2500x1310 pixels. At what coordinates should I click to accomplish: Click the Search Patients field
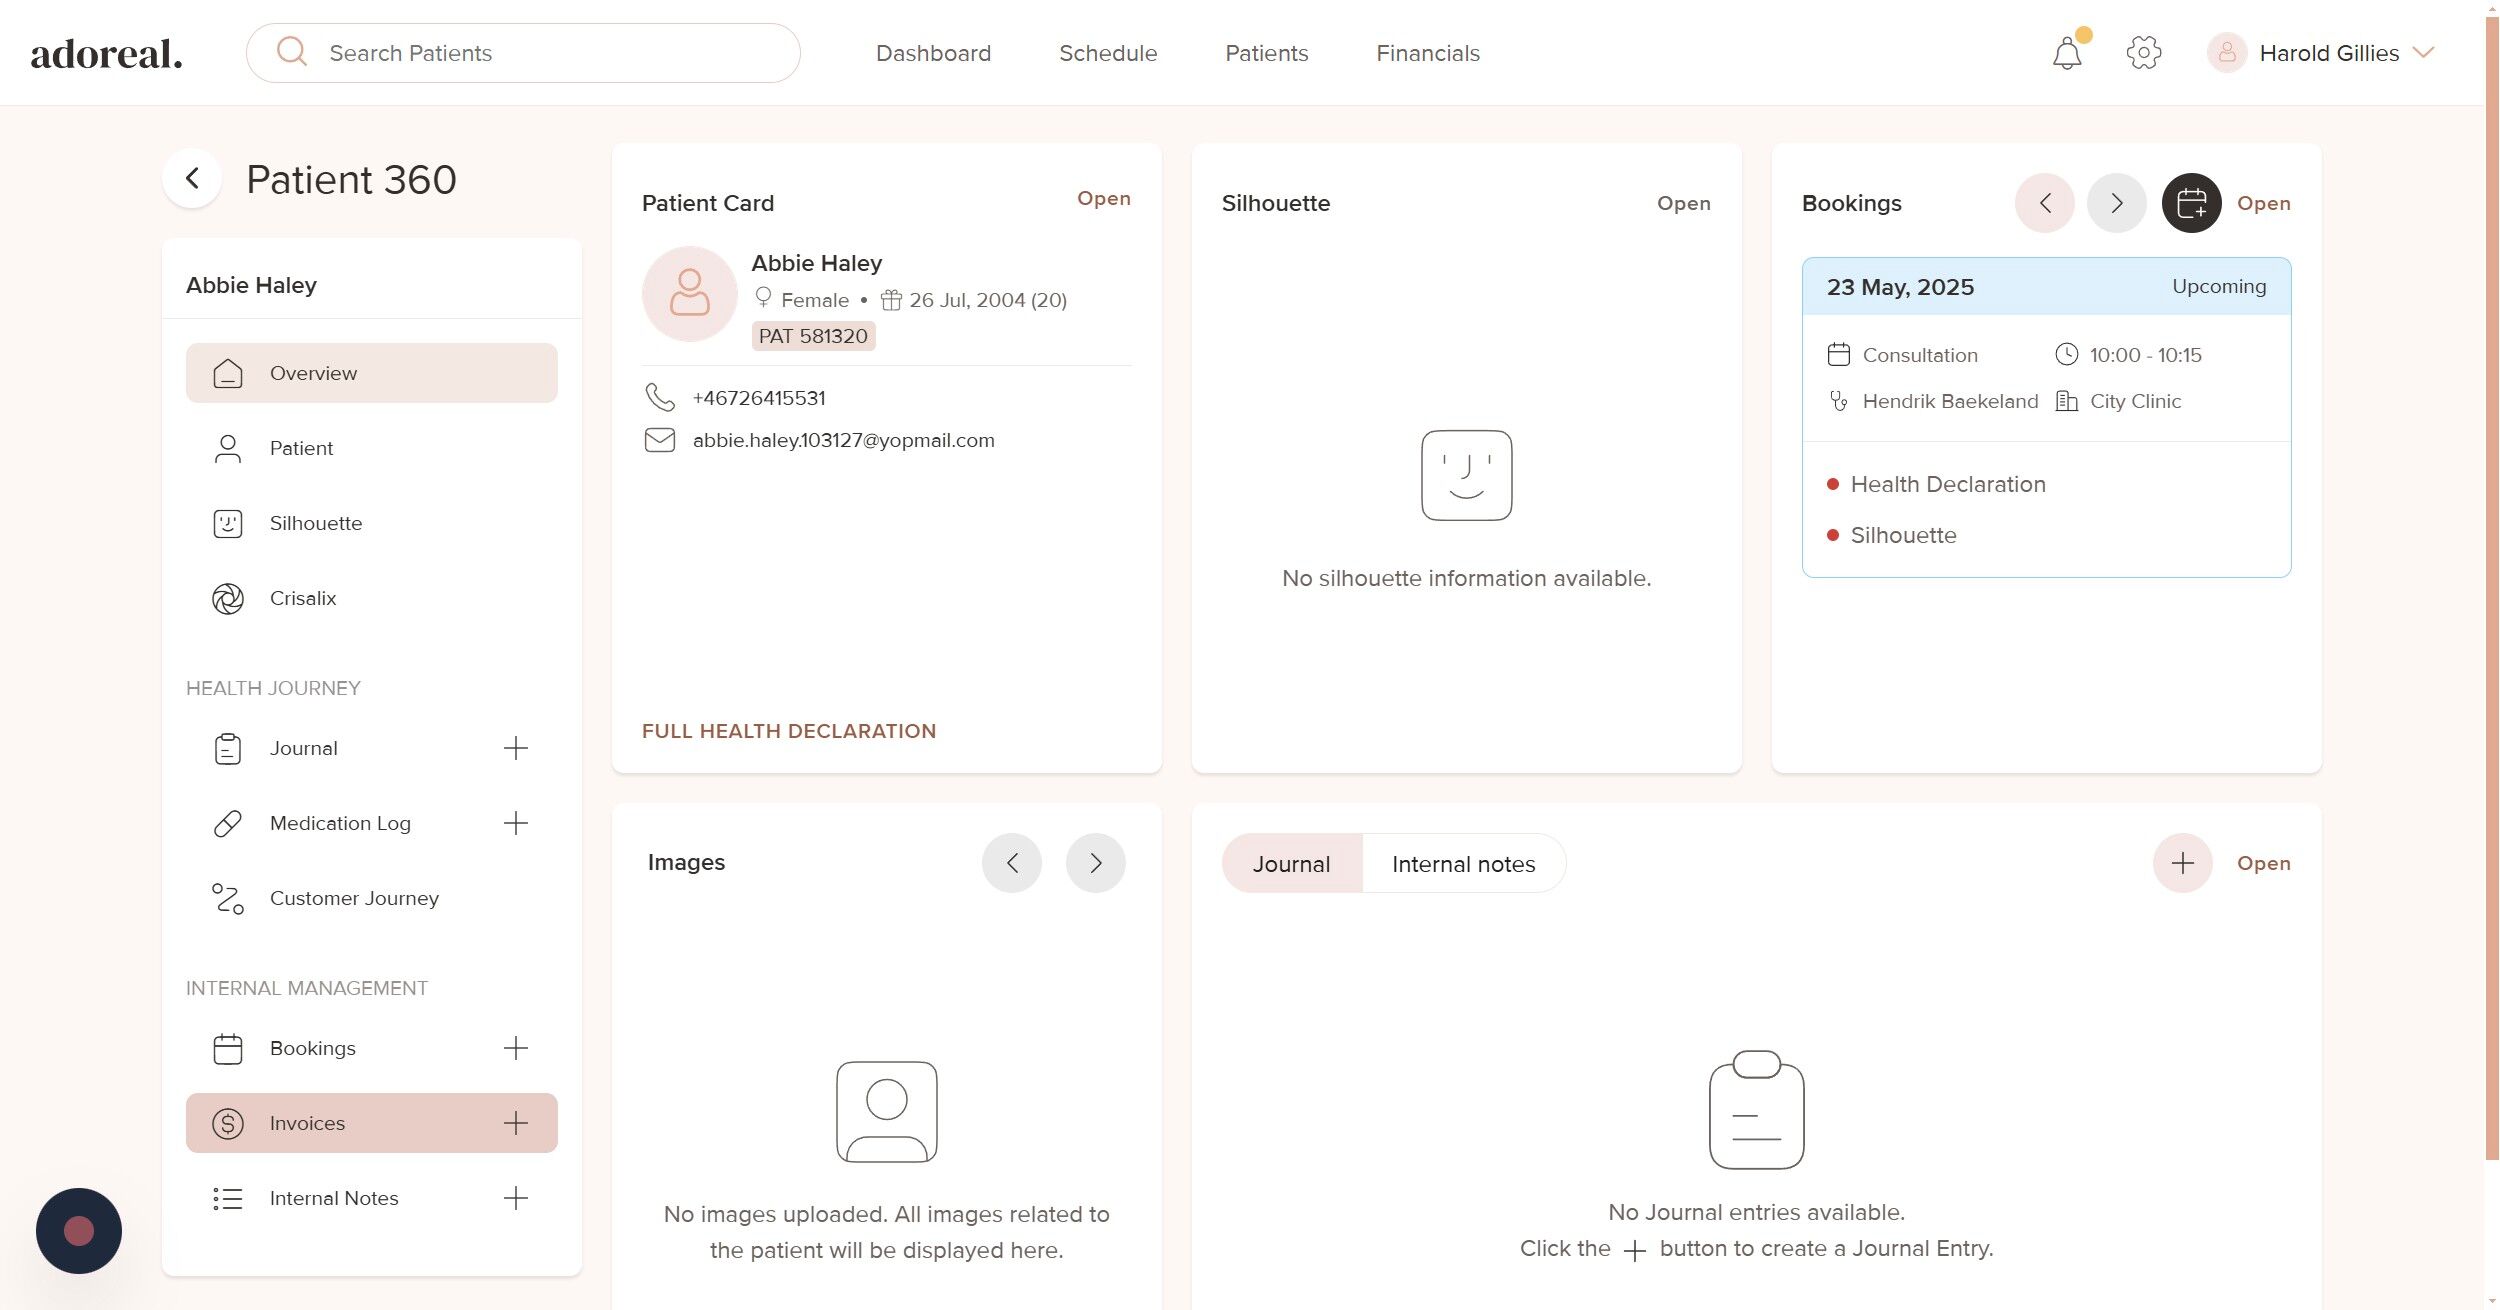pos(540,53)
